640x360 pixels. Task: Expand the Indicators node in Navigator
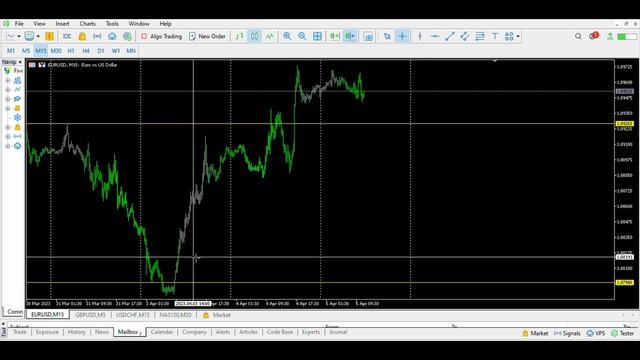pos(7,90)
